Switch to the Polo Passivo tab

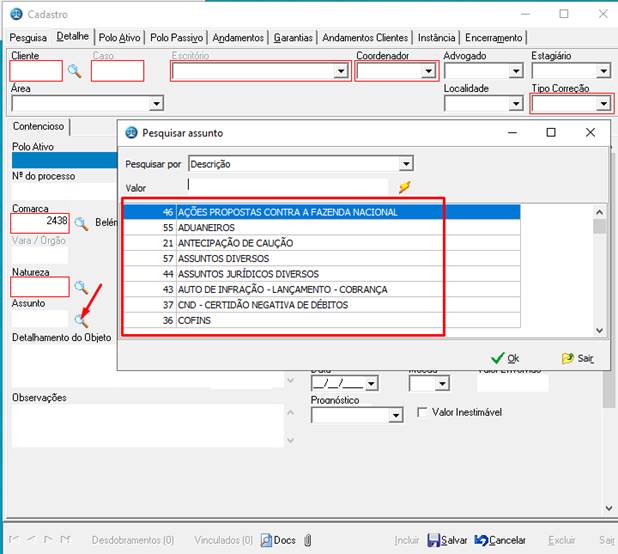(177, 38)
